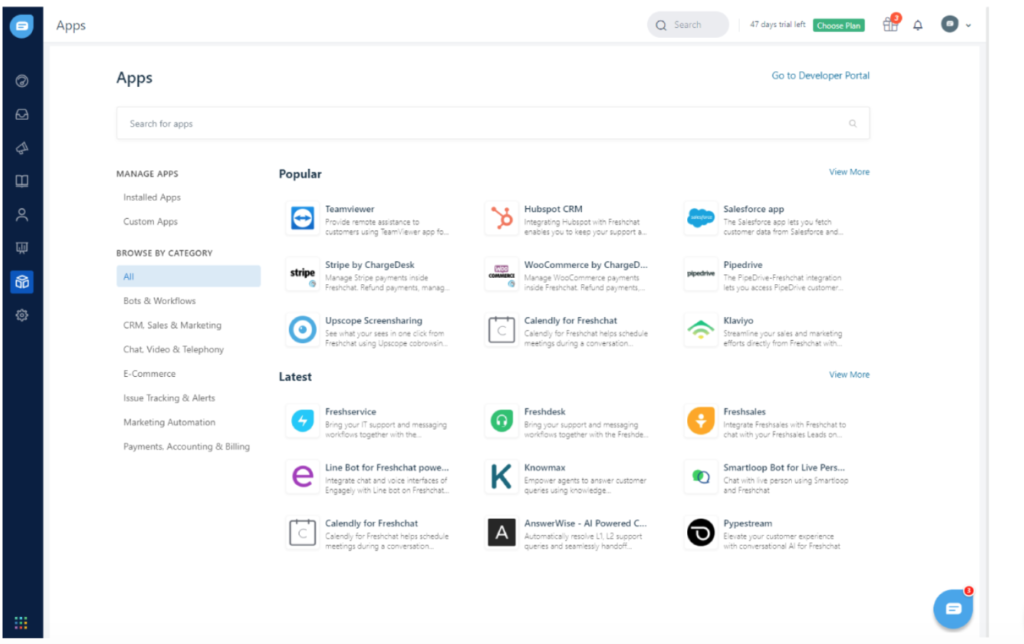The height and width of the screenshot is (644, 1024).
Task: Open the settings gear icon in sidebar
Action: [22, 315]
